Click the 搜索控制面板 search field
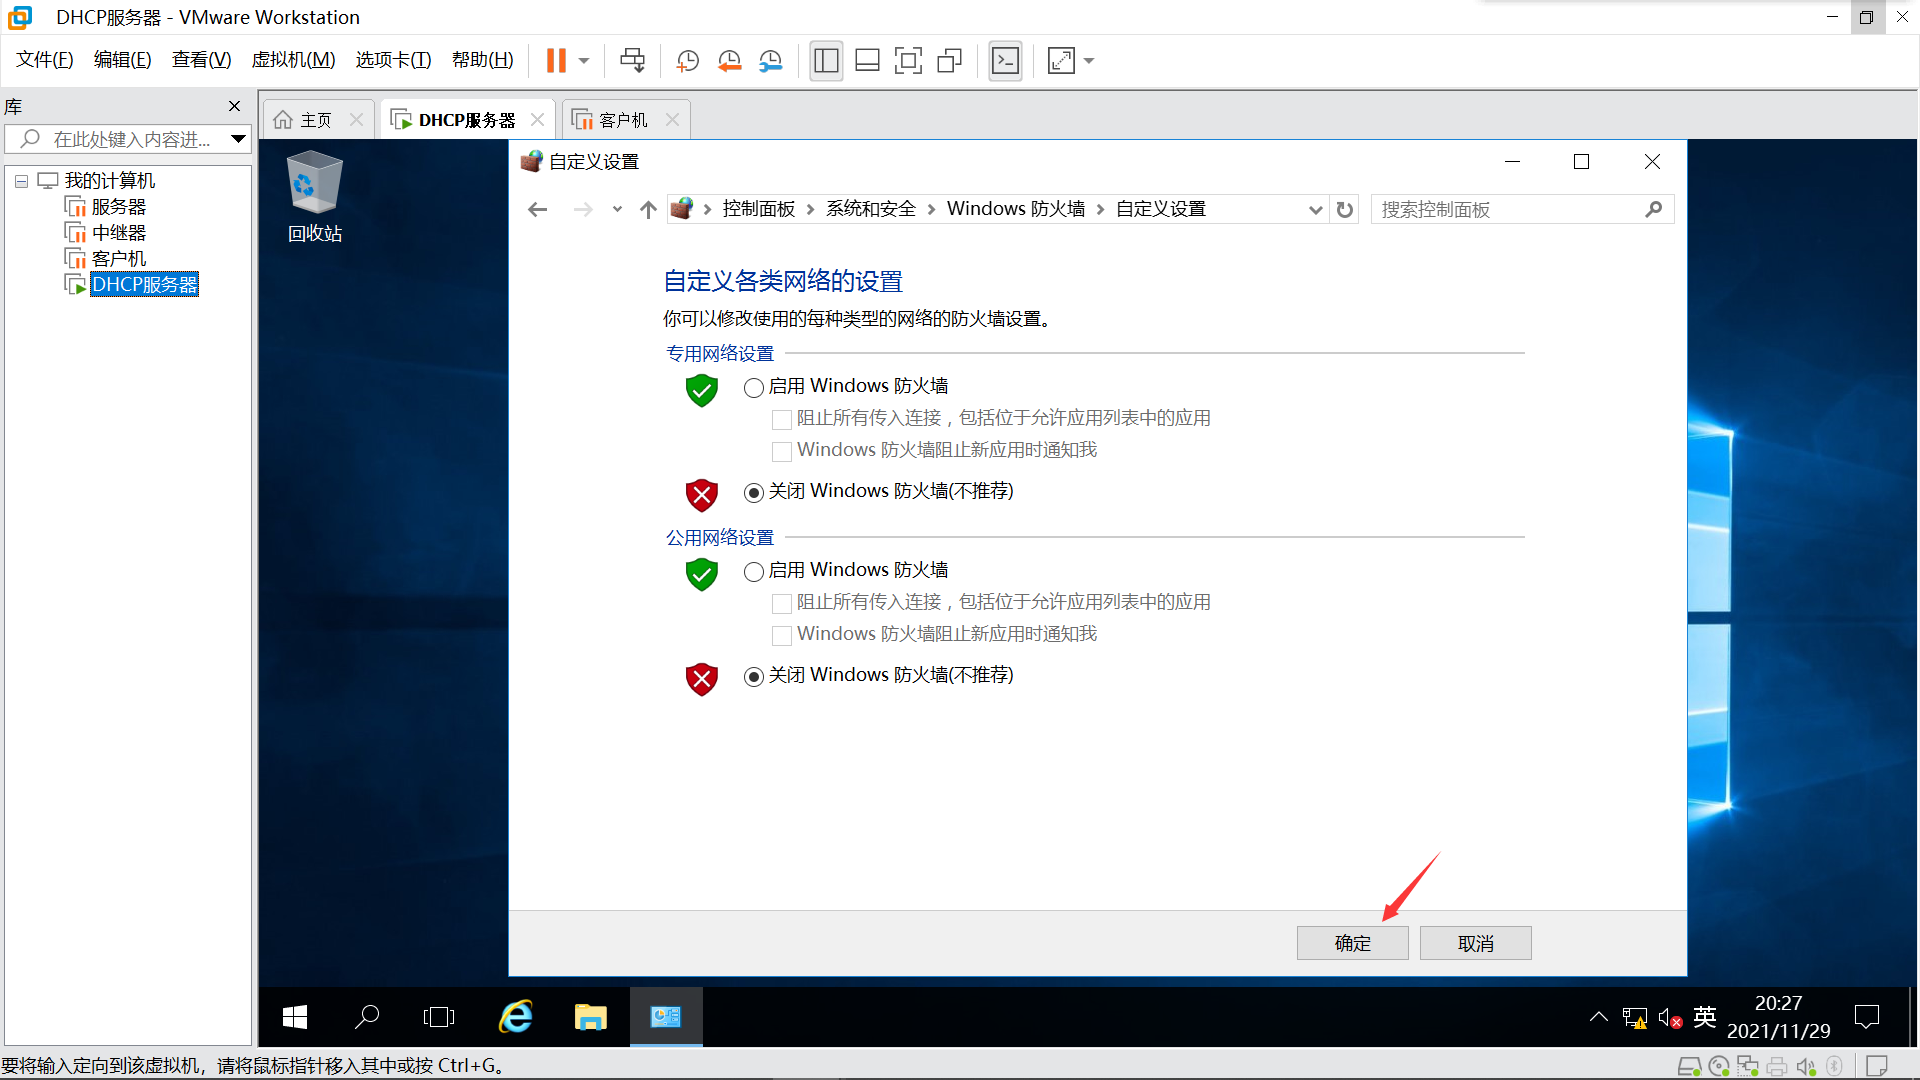Screen dimensions: 1920x1080 pos(1505,209)
